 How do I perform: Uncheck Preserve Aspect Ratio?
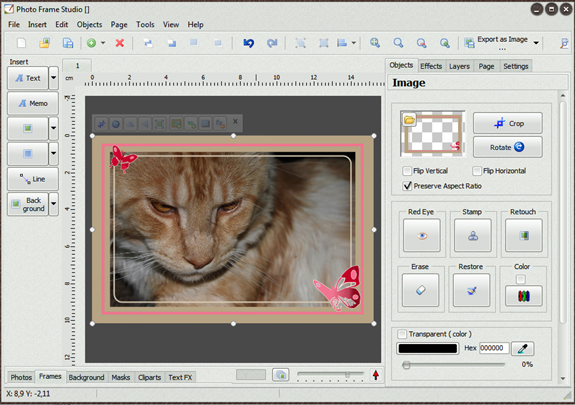(407, 186)
